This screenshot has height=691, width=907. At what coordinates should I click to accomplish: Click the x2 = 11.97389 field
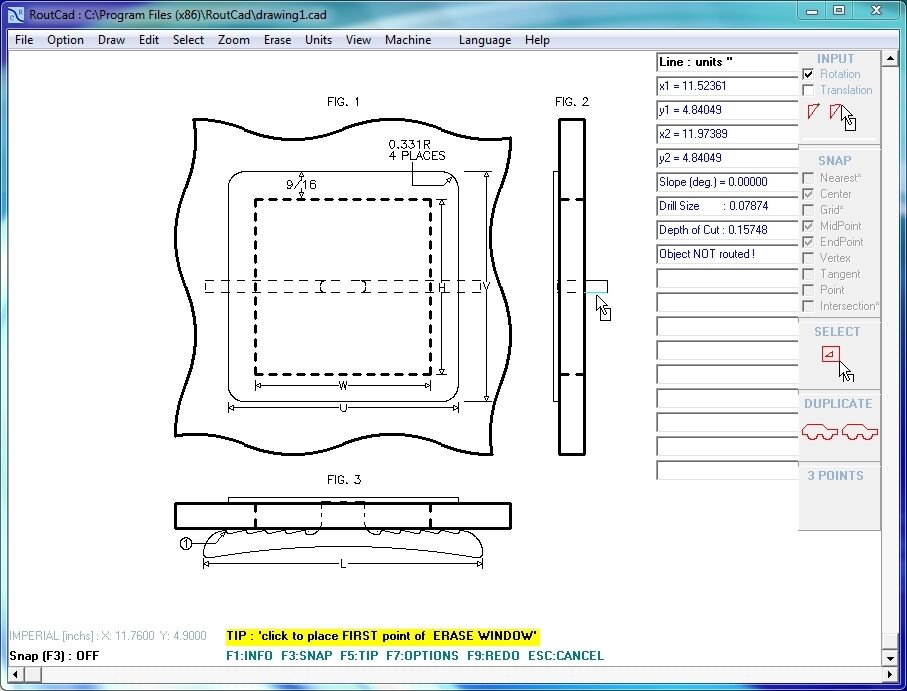pos(727,134)
